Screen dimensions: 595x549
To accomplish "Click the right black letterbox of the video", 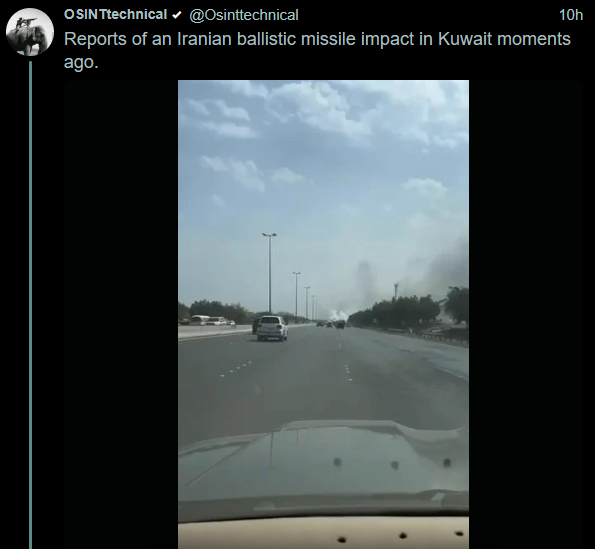I will pyautogui.click(x=526, y=315).
